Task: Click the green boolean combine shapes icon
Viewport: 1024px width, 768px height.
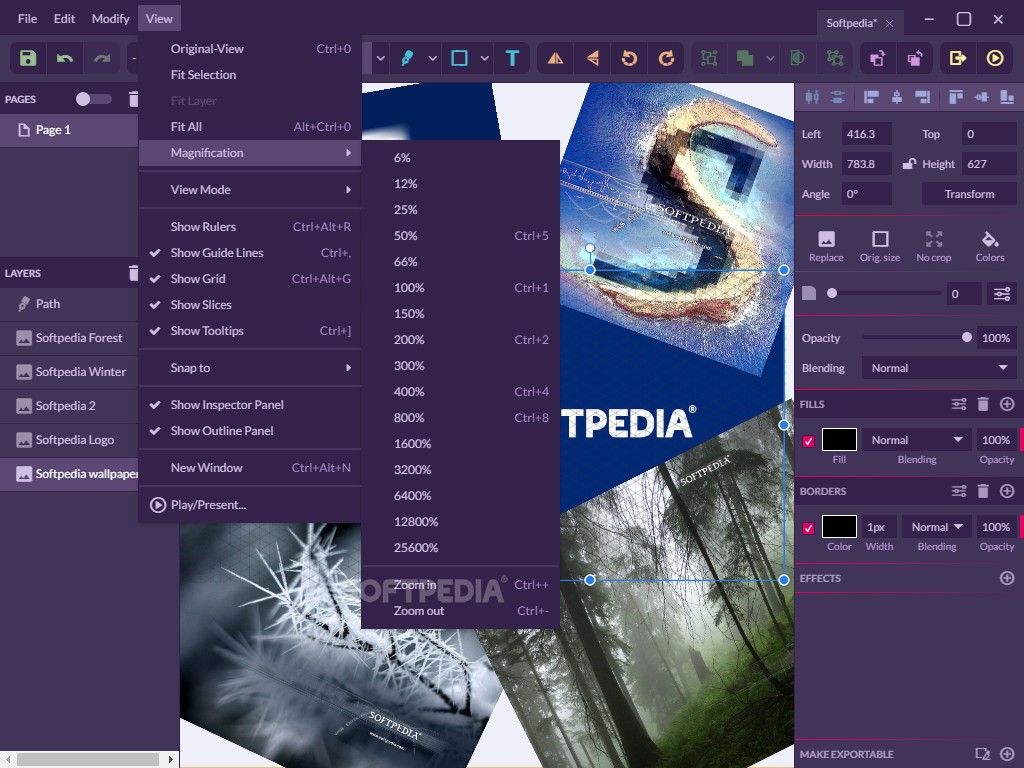Action: pyautogui.click(x=745, y=58)
